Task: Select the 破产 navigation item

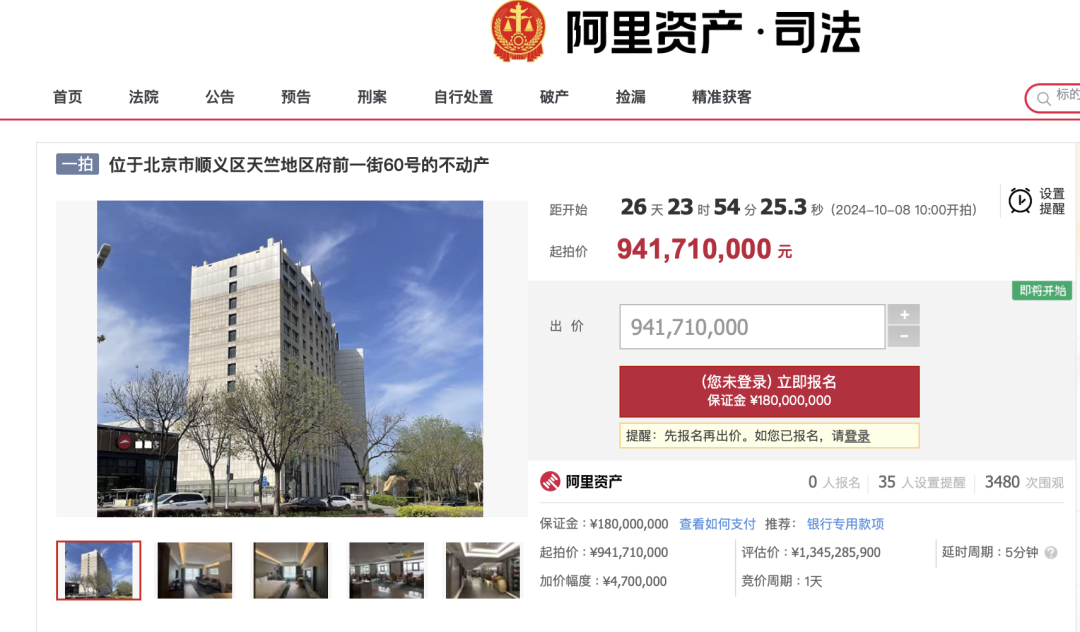Action: [x=554, y=97]
